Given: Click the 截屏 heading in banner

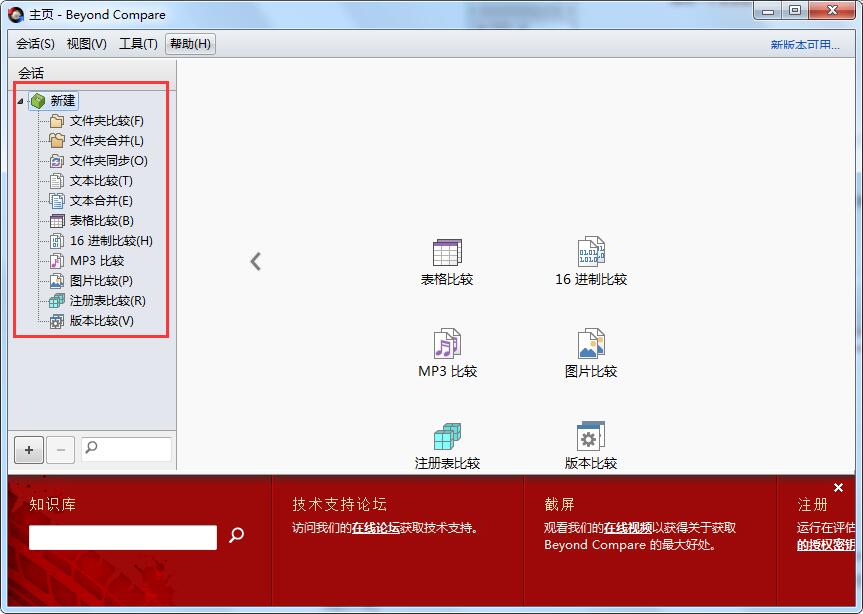Looking at the screenshot, I should pyautogui.click(x=559, y=504).
